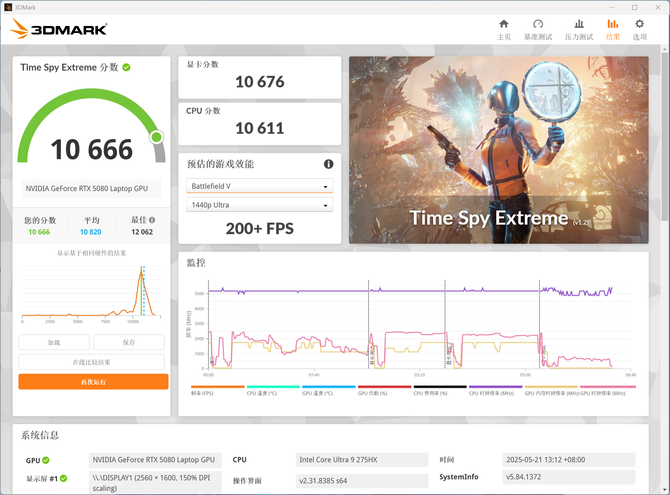Click the green verified check beside Time Spy Extreme 分数

[x=126, y=67]
